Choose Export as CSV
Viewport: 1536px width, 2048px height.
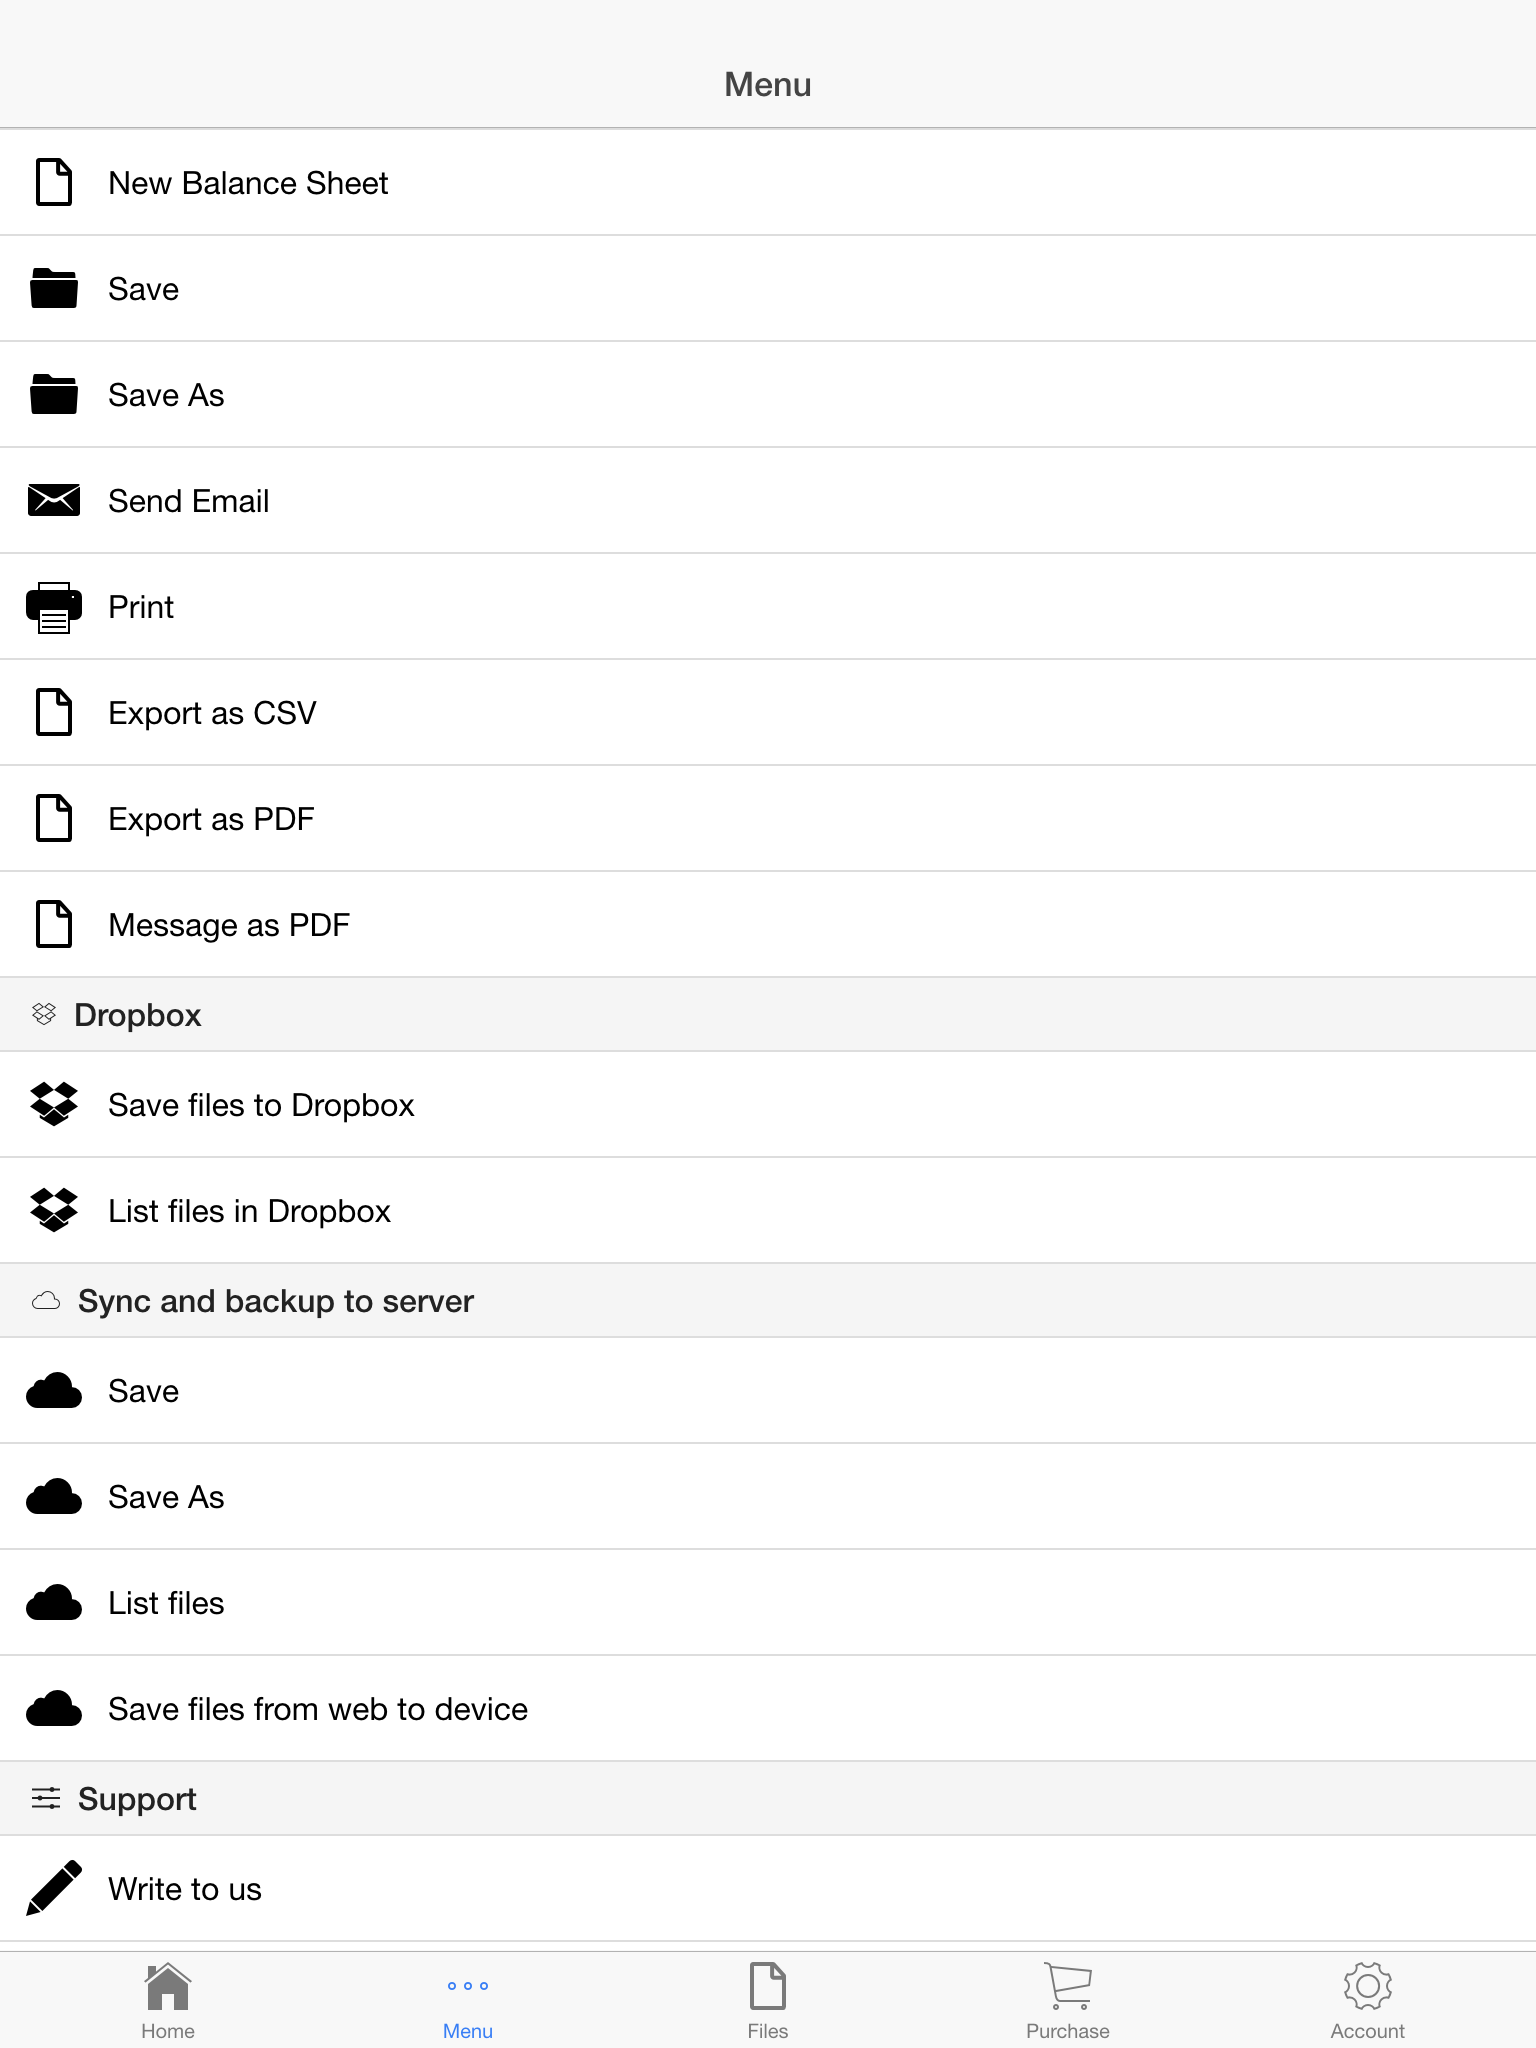click(x=768, y=713)
